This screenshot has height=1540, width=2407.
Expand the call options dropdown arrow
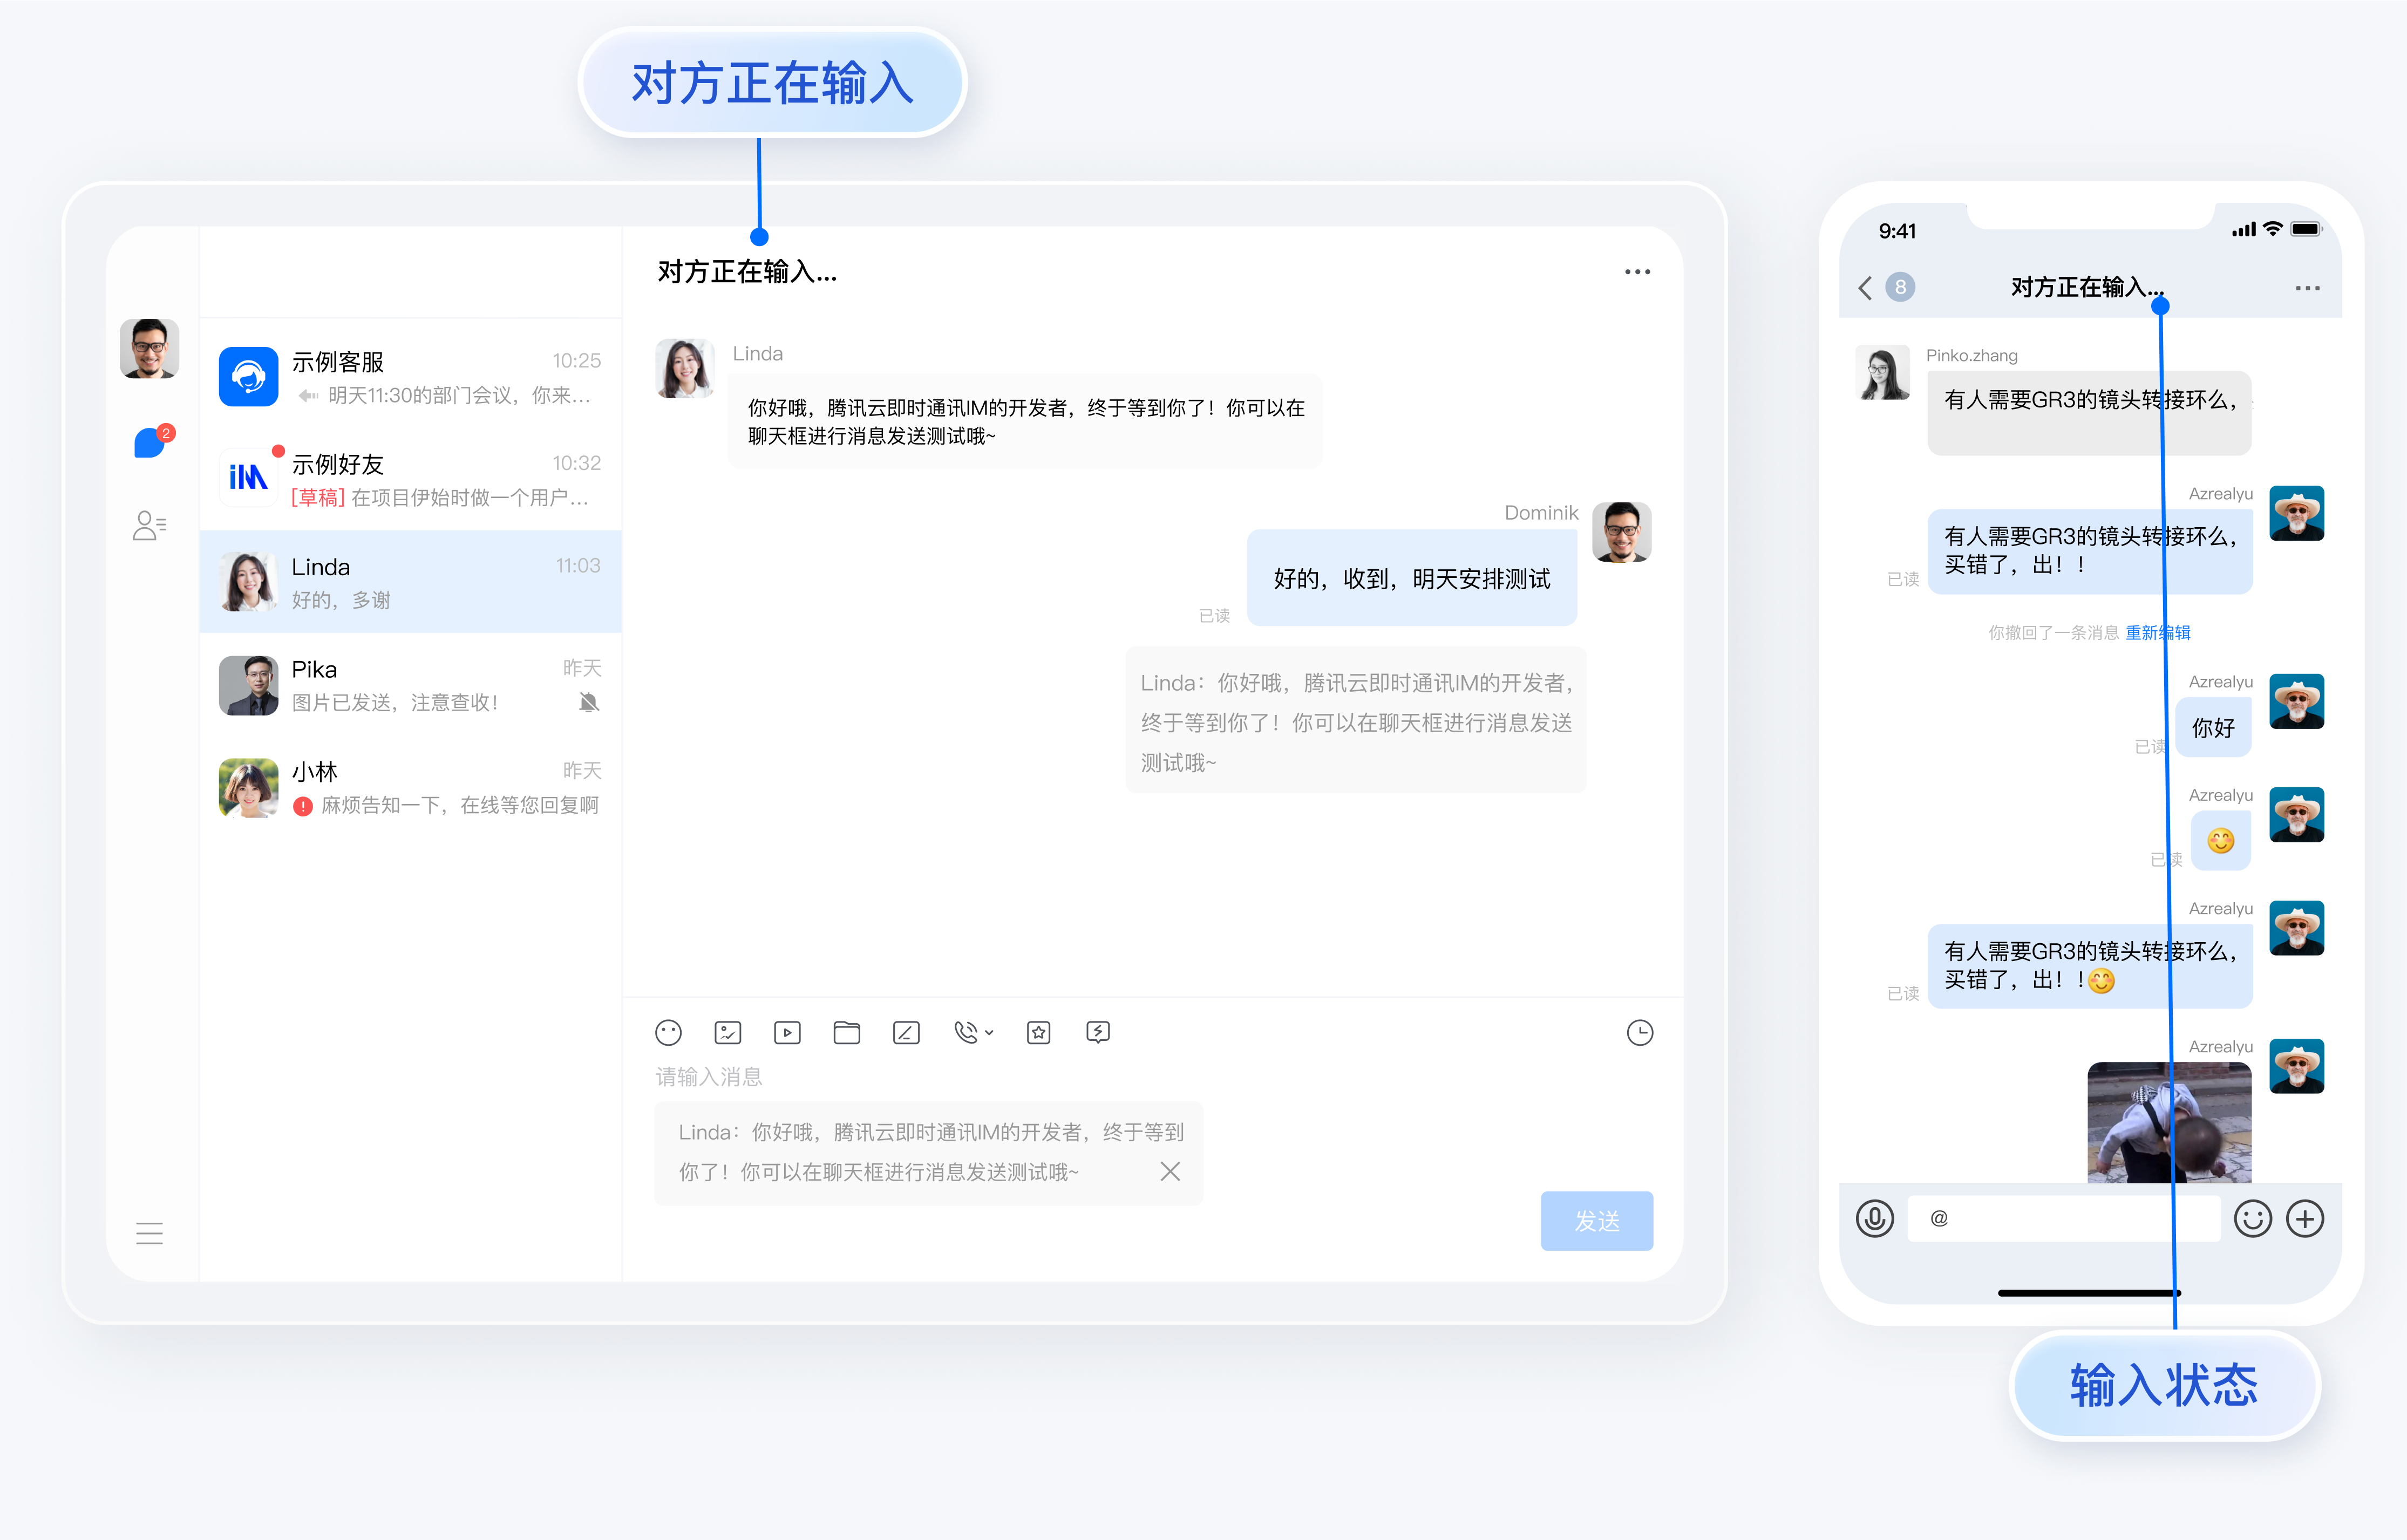989,1032
